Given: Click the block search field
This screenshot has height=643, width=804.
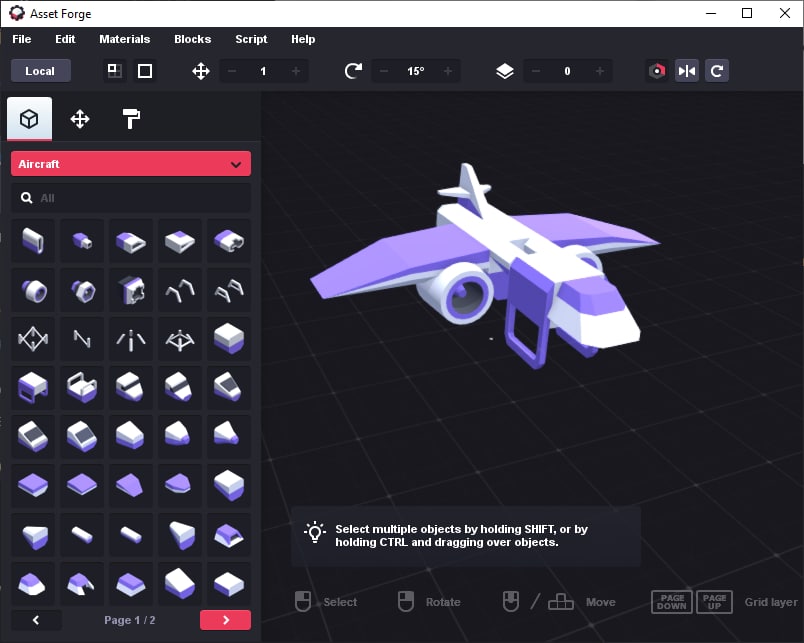Looking at the screenshot, I should (131, 198).
